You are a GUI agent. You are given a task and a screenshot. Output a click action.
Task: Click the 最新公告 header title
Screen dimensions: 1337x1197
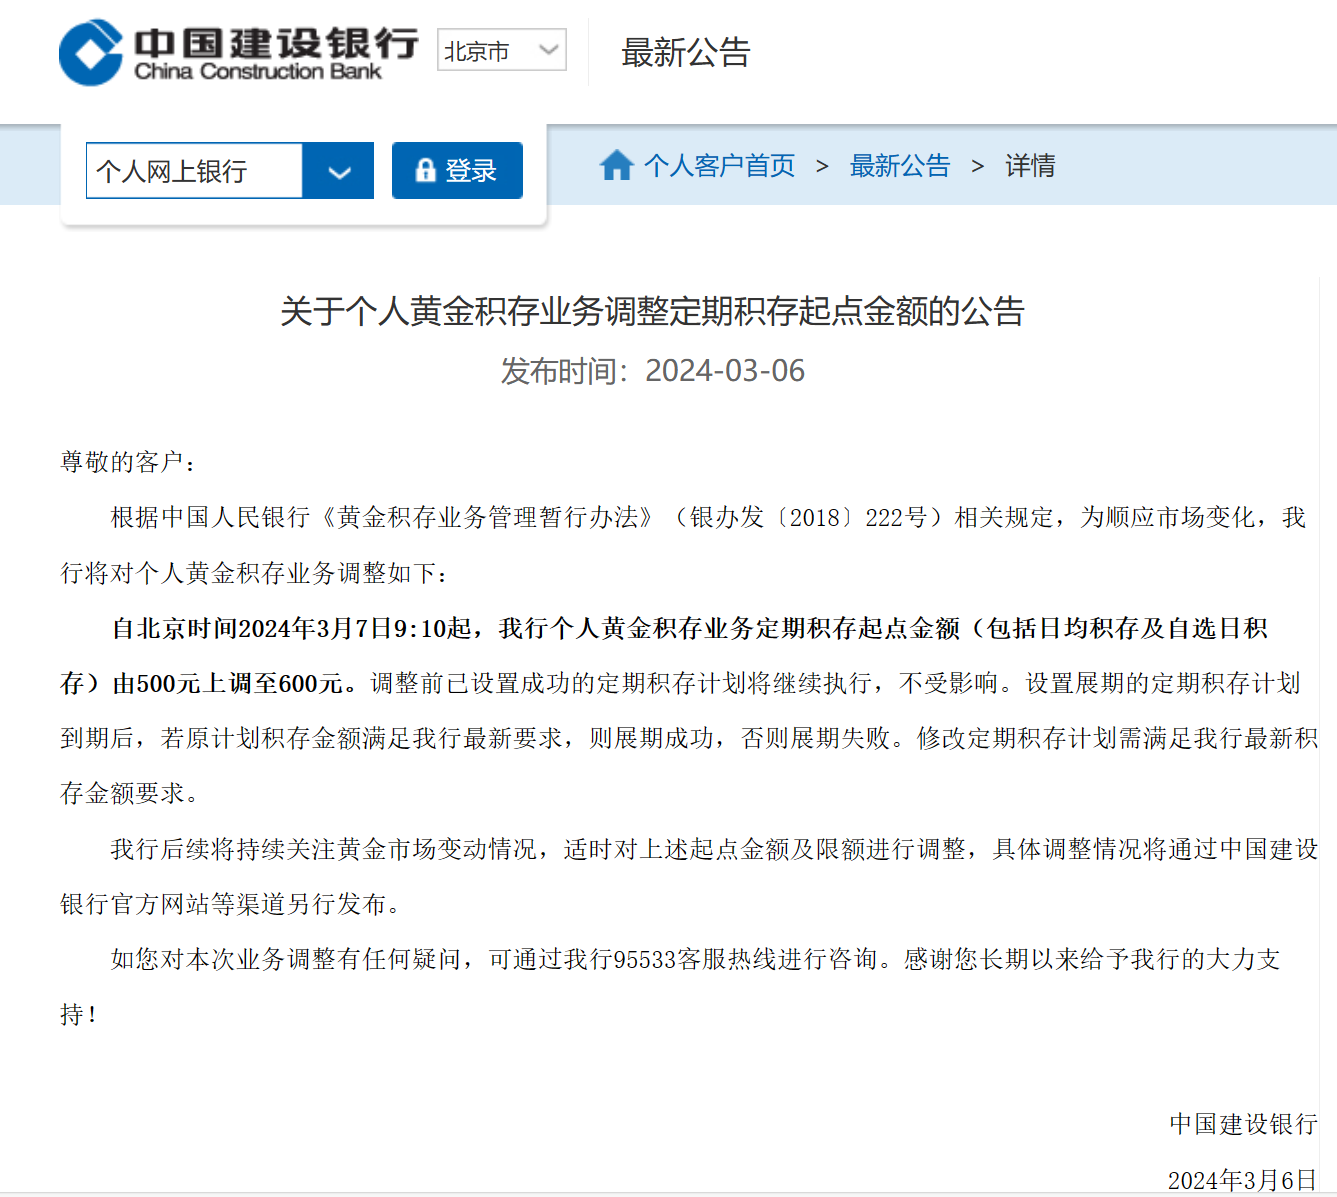click(686, 53)
